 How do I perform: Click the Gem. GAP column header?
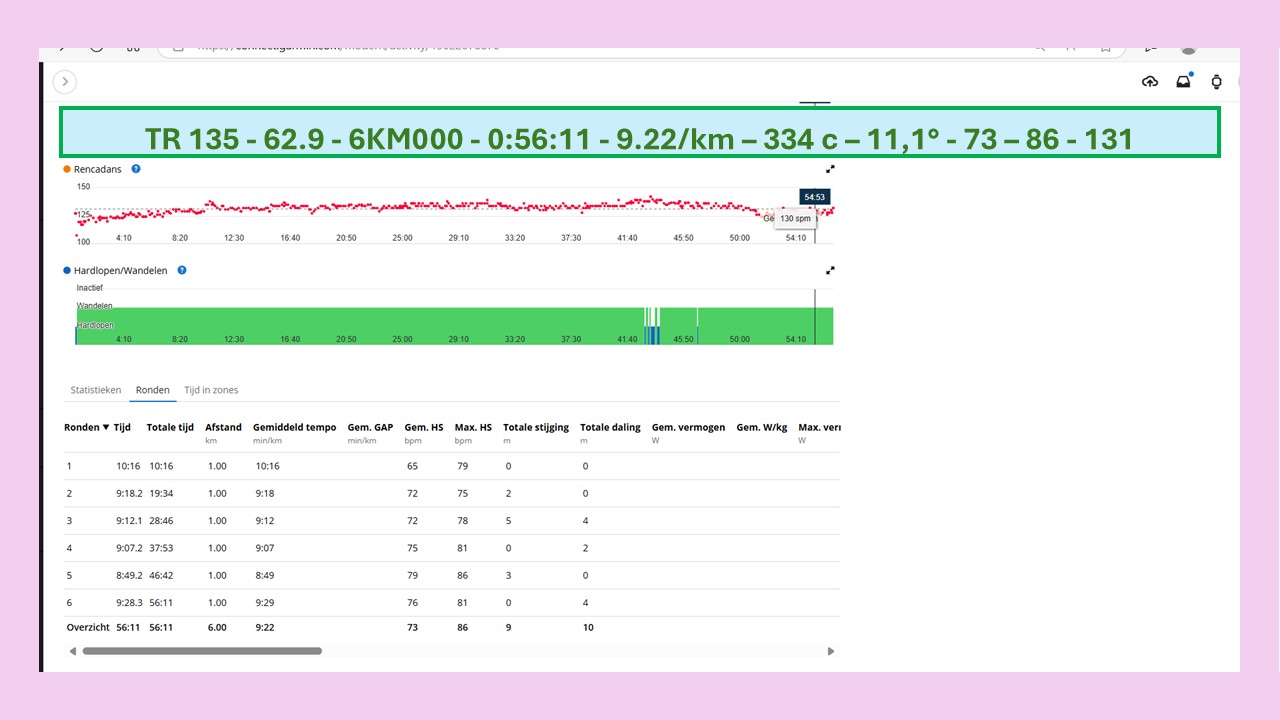pos(370,427)
